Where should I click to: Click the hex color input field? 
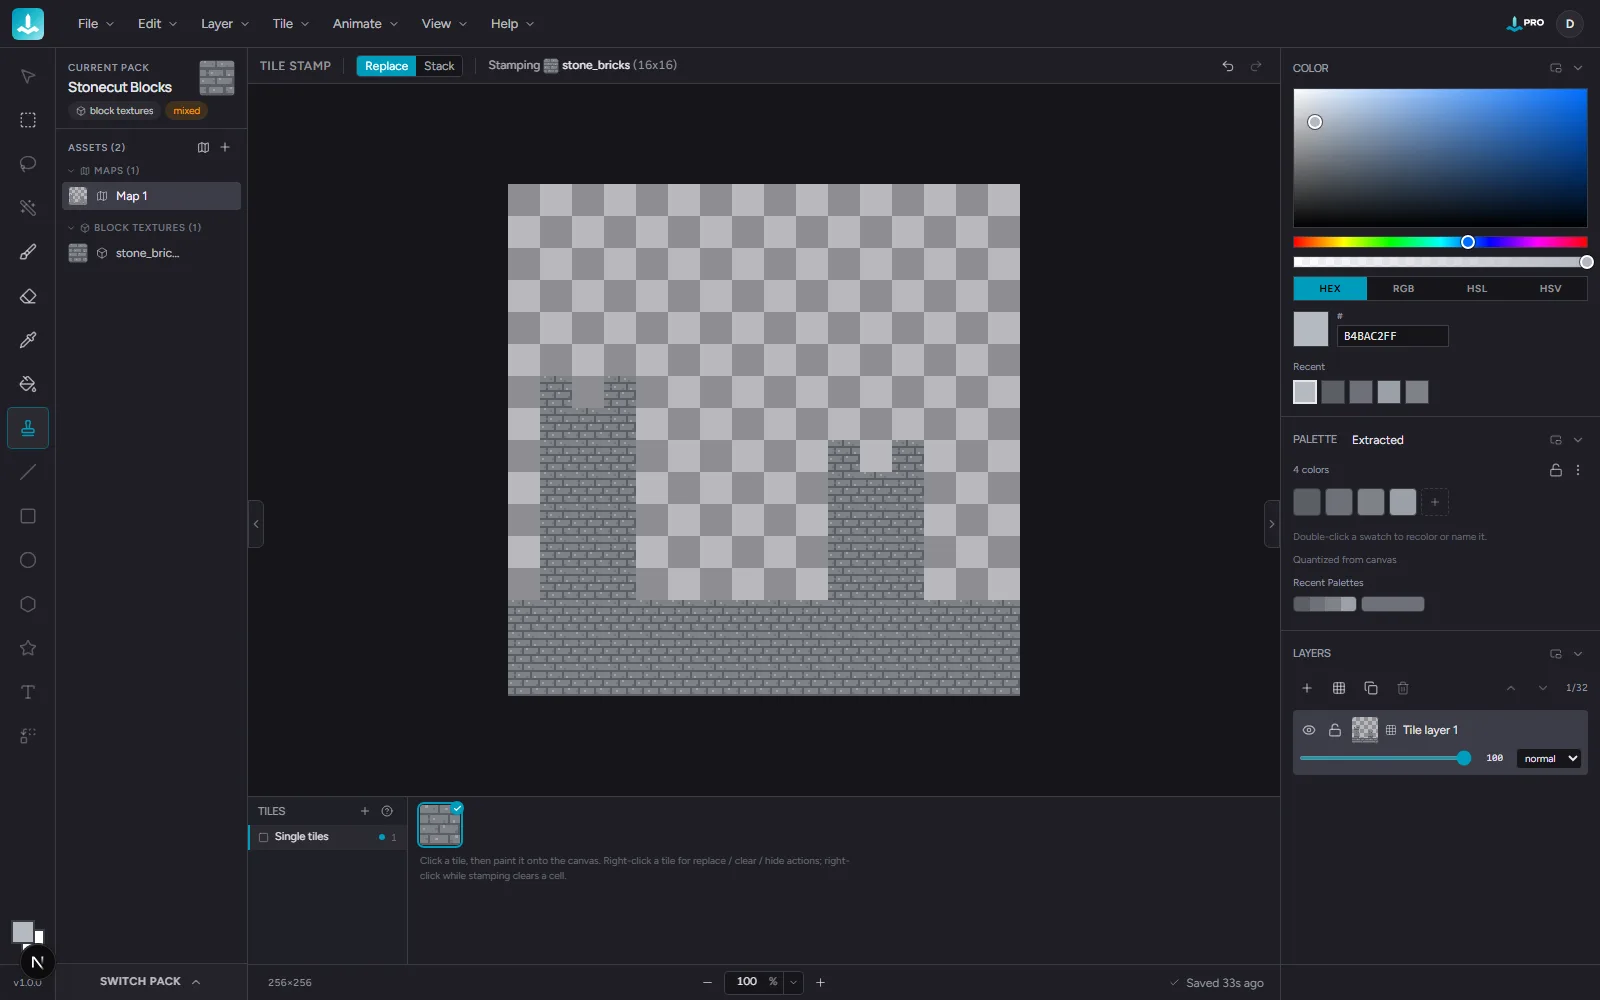[1392, 336]
